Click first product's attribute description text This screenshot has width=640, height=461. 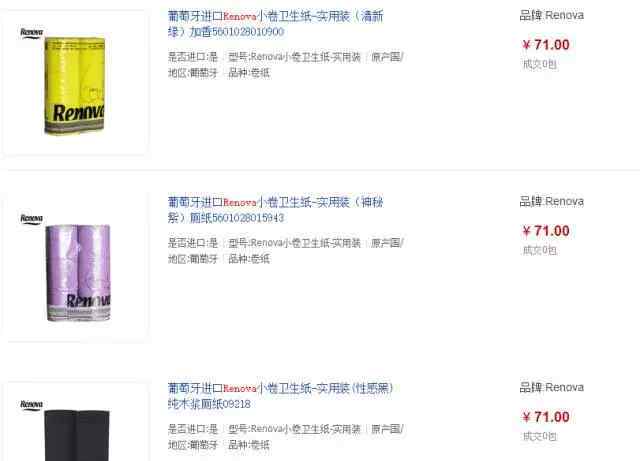pyautogui.click(x=286, y=65)
